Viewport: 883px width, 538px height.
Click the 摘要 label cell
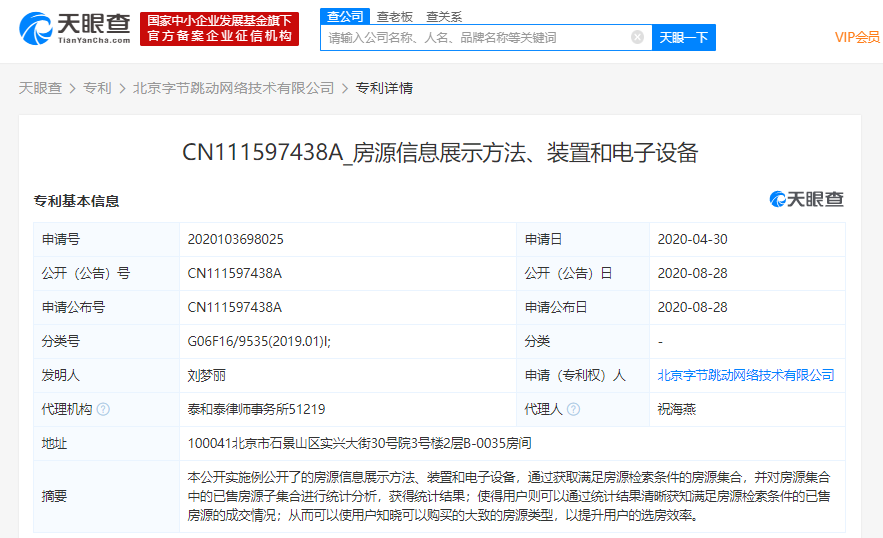(x=106, y=496)
